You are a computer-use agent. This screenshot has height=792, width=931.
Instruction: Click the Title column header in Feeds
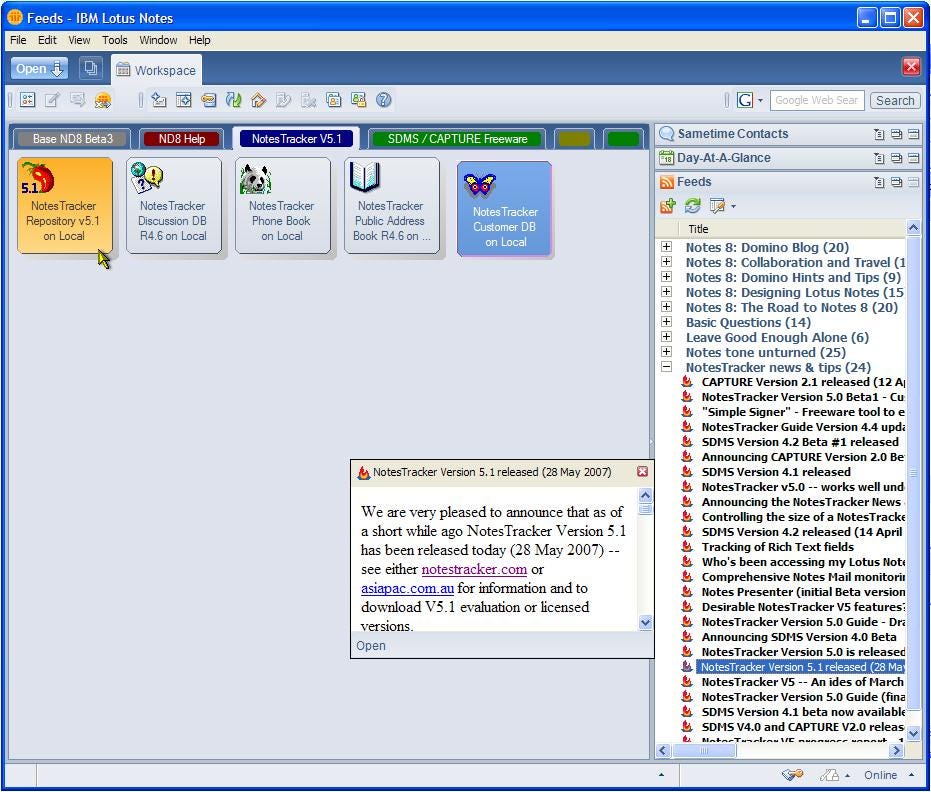791,229
